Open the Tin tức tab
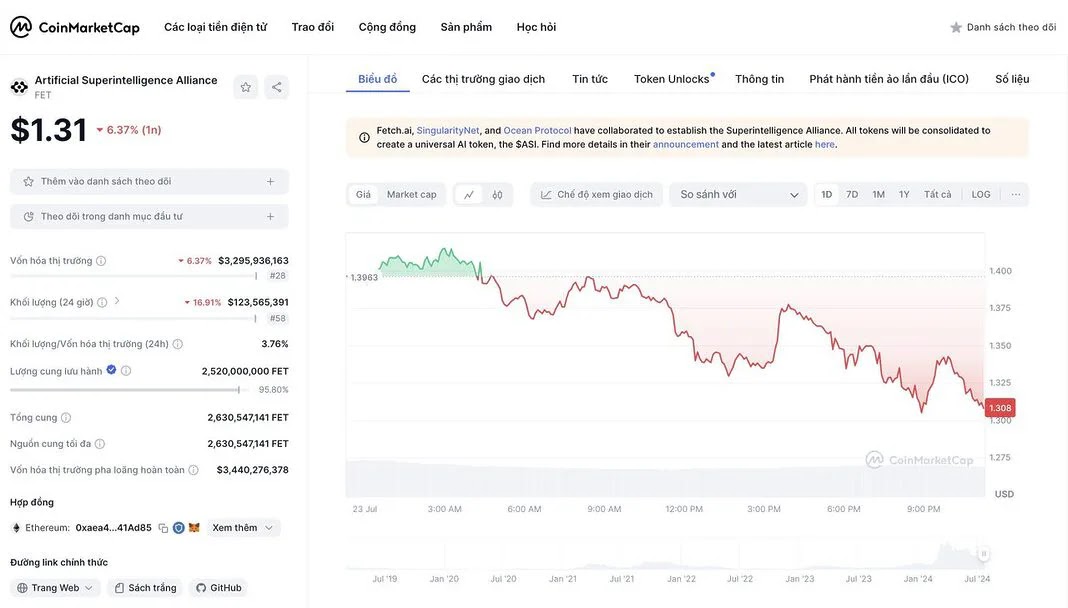This screenshot has height=608, width=1068. tap(590, 79)
